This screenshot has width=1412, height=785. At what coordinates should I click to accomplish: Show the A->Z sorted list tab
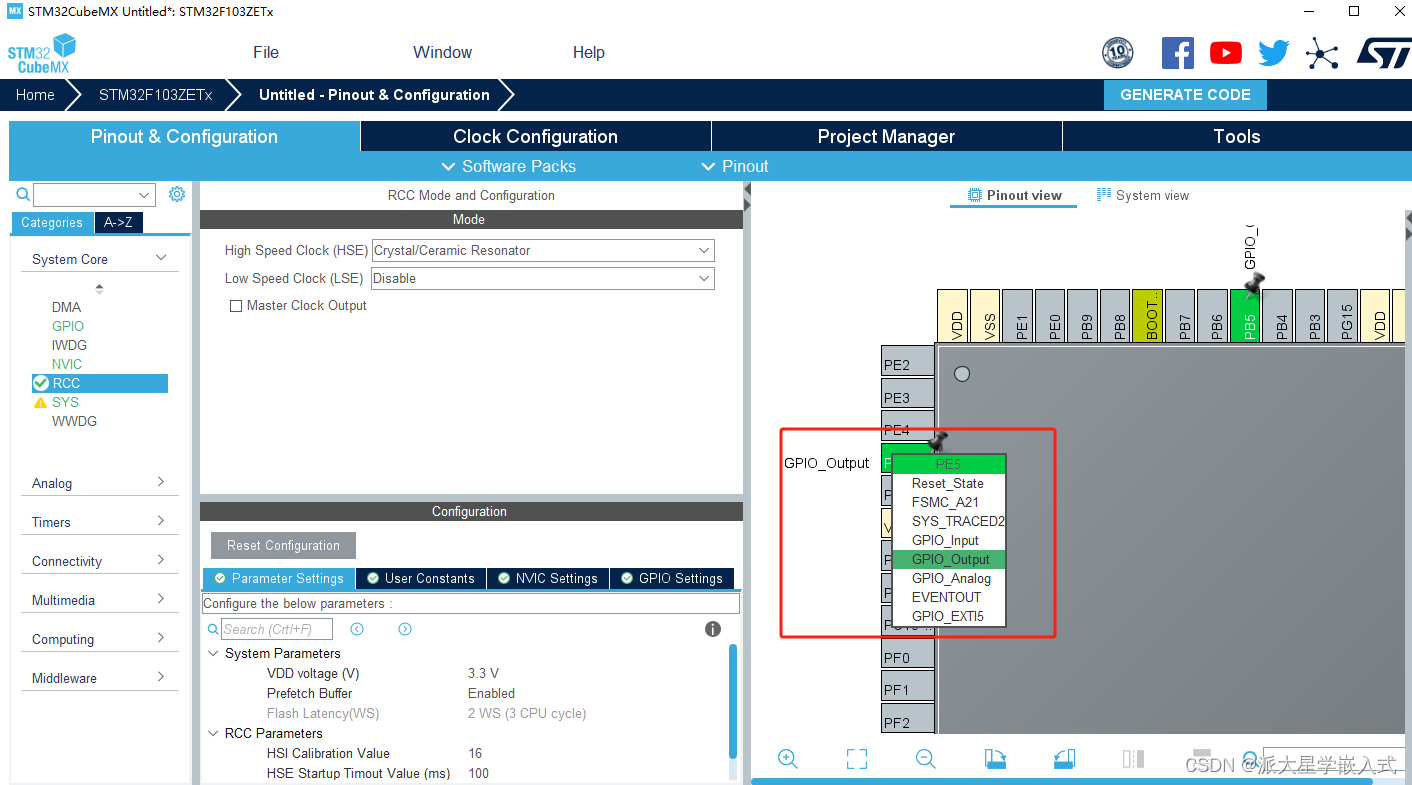click(119, 222)
